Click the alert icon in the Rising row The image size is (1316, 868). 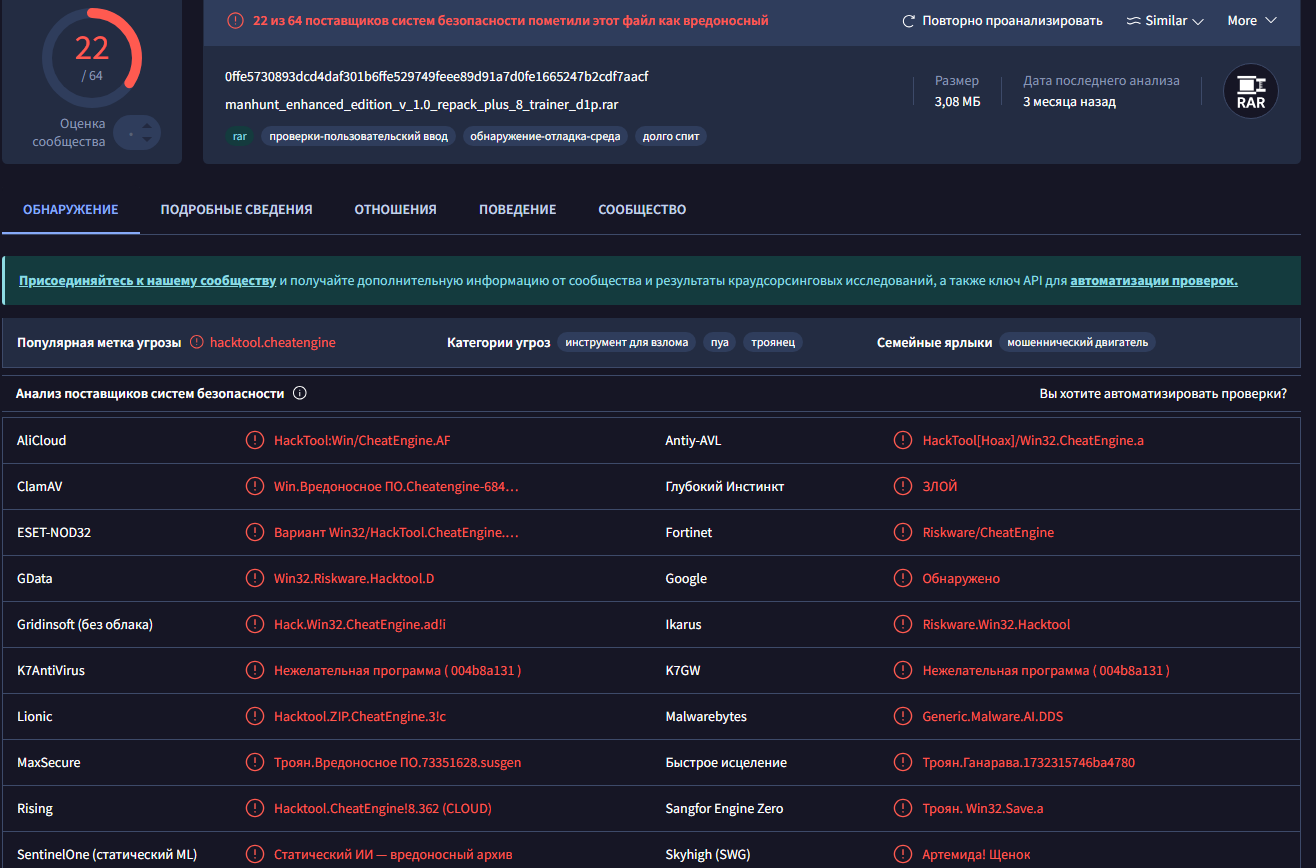tap(255, 808)
